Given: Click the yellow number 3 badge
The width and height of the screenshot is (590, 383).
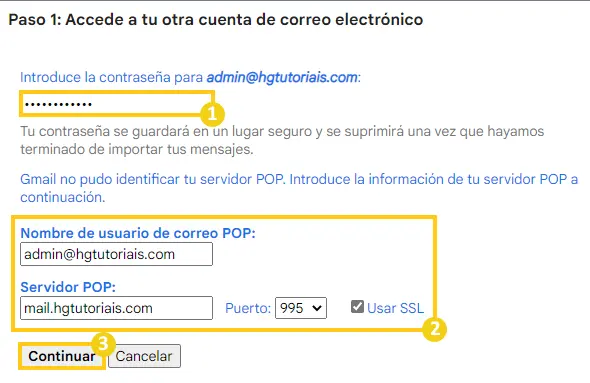Looking at the screenshot, I should [x=103, y=344].
